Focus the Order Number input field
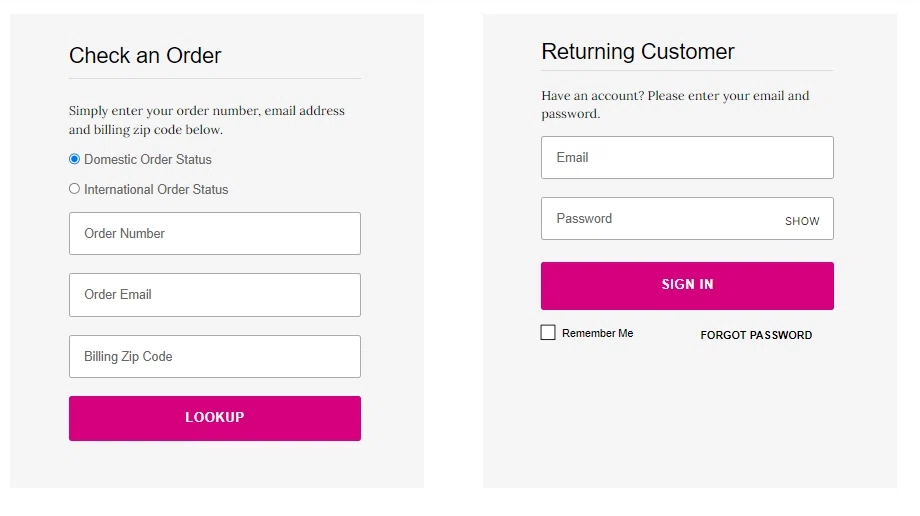920x516 pixels. 214,233
